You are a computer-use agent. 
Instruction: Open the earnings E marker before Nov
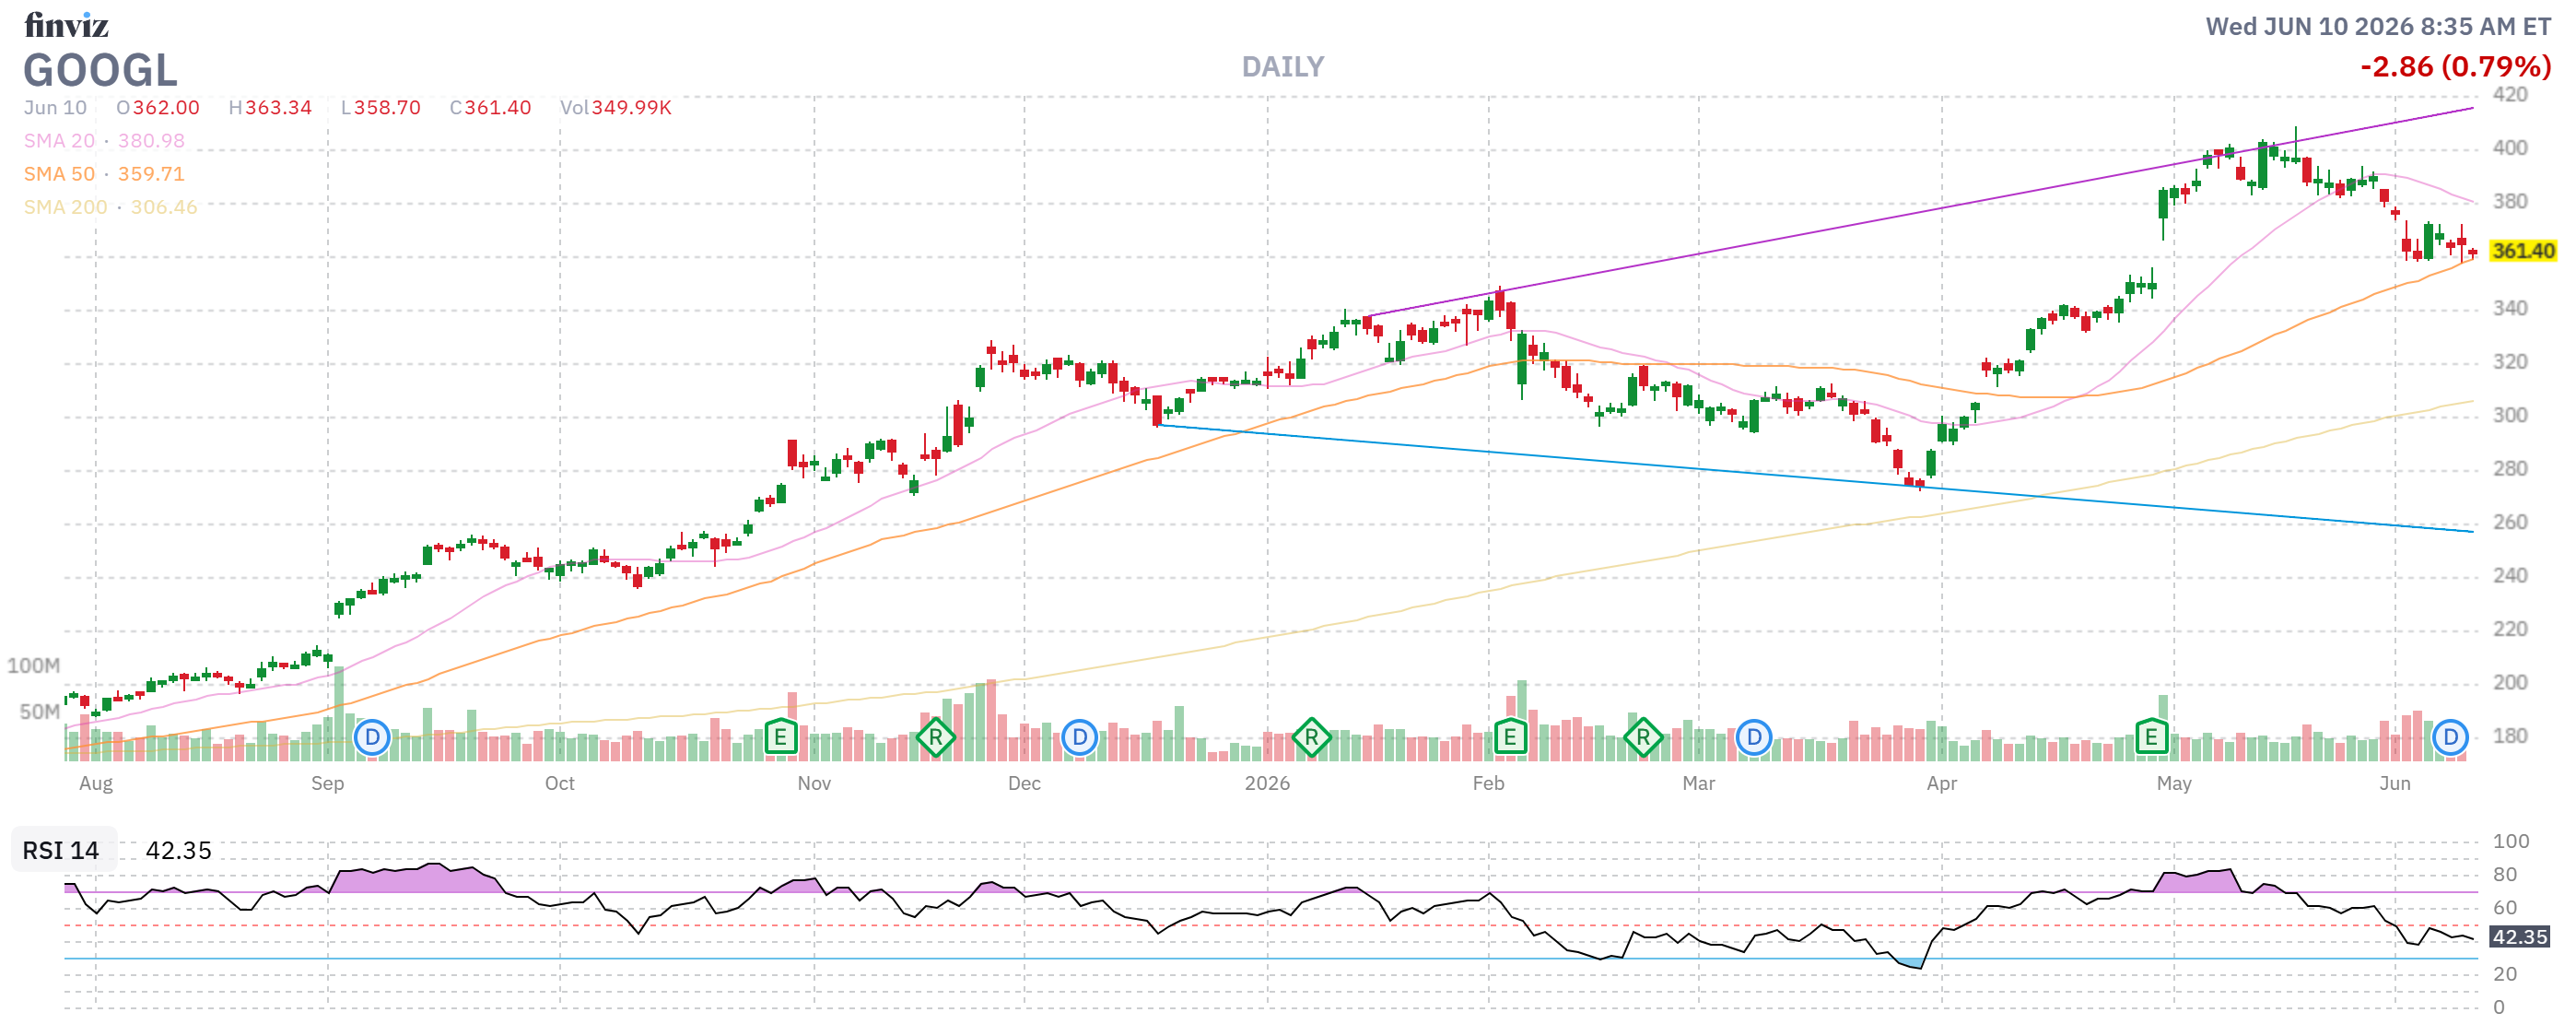[780, 738]
